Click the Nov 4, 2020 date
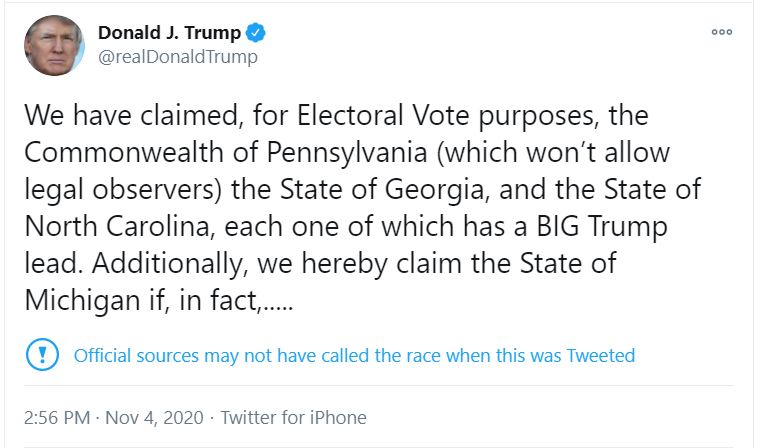This screenshot has width=760, height=448. click(x=156, y=417)
